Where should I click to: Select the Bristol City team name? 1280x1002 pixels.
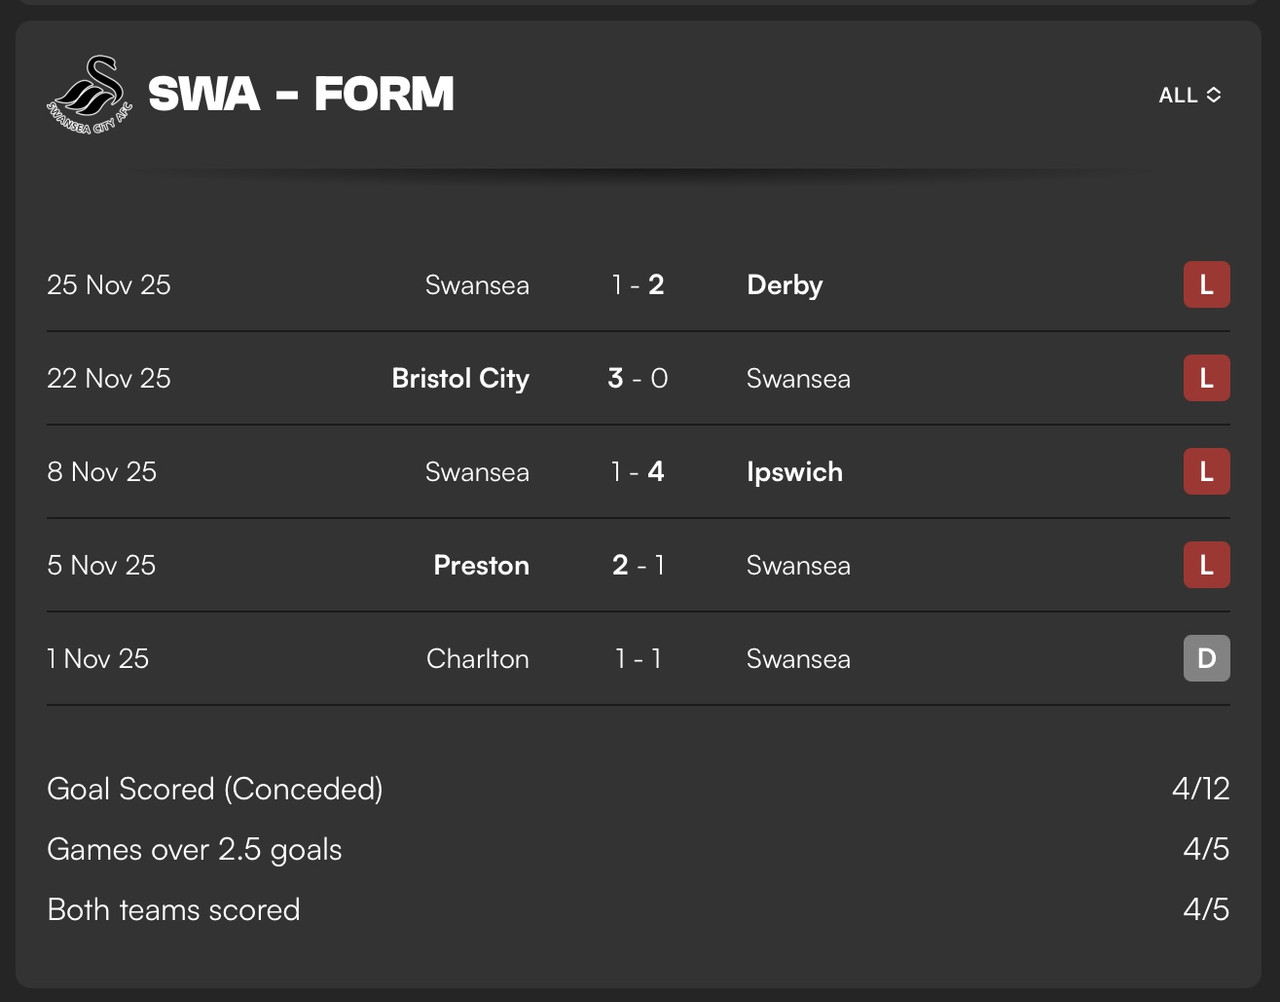[x=460, y=379]
